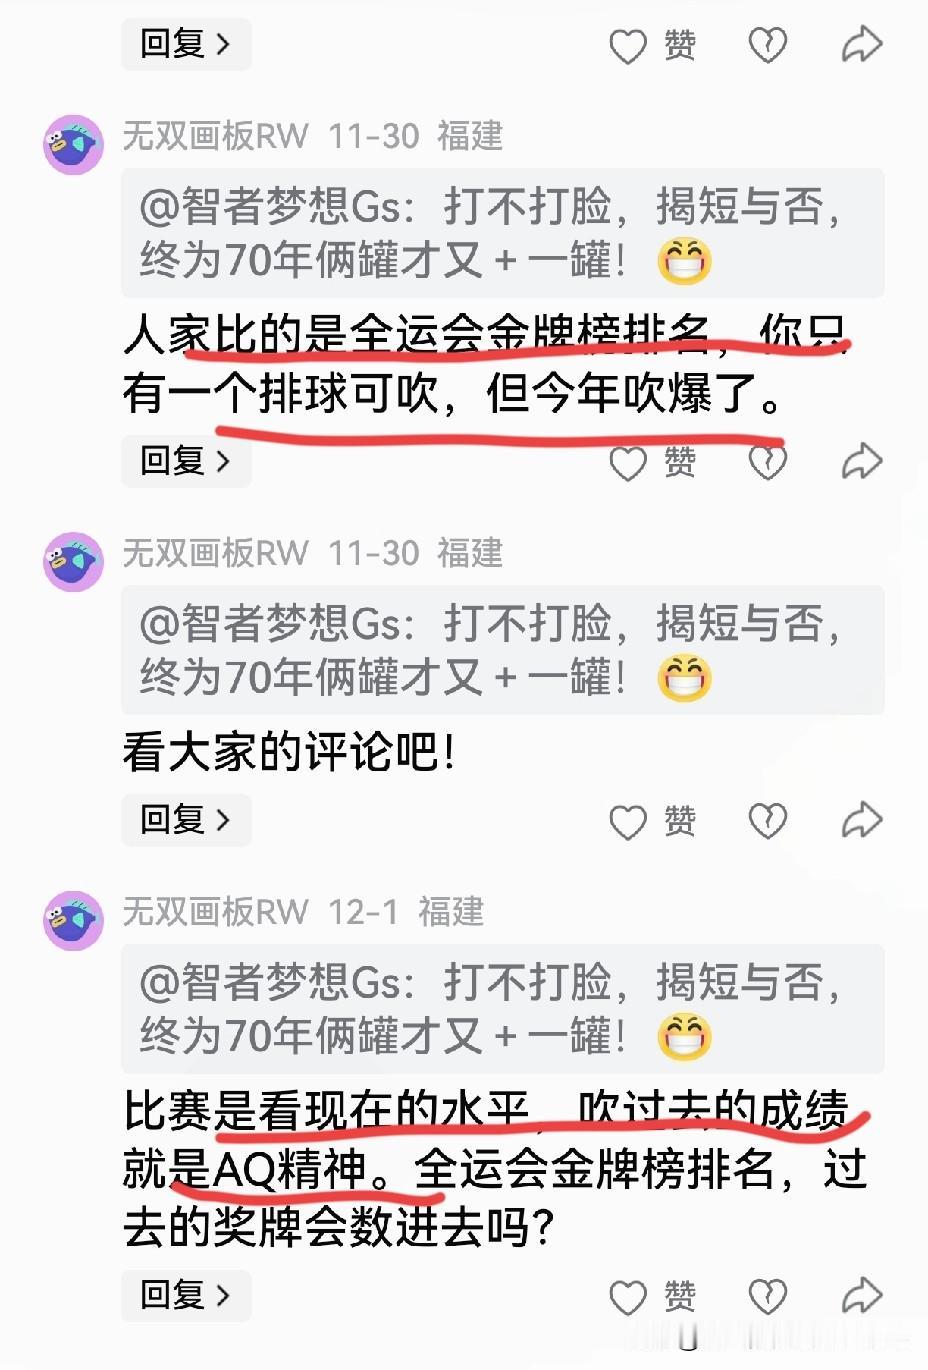The height and width of the screenshot is (1370, 928).
Task: Share the 看大家的评论吧 comment
Action: point(862,820)
